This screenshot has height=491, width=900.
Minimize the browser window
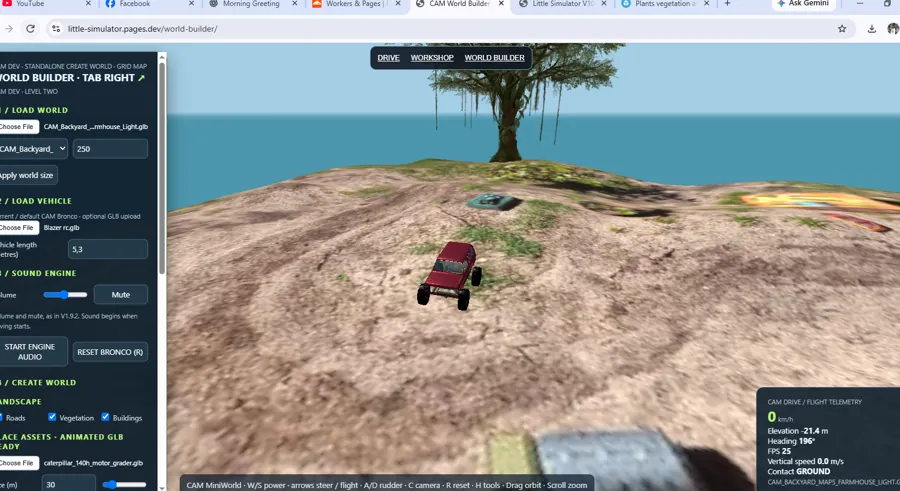pyautogui.click(x=860, y=3)
